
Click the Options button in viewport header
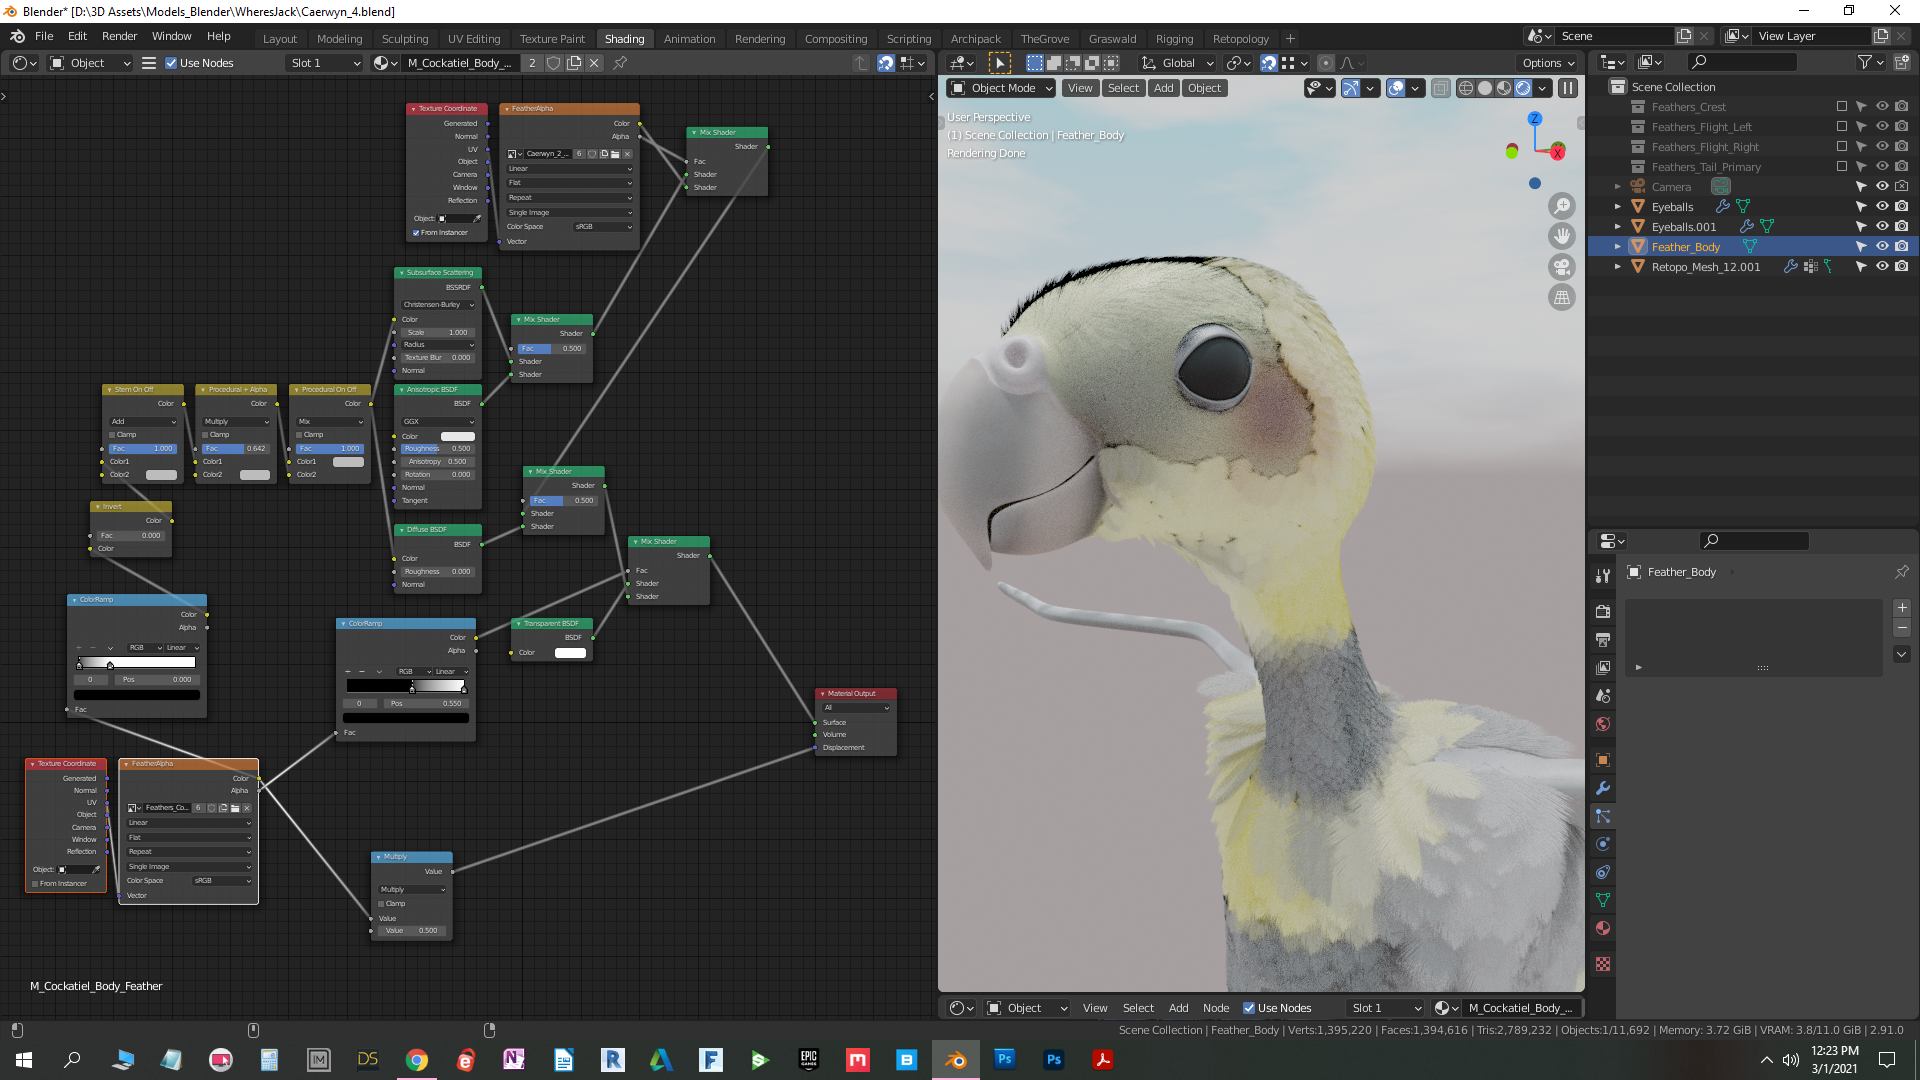(x=1548, y=63)
